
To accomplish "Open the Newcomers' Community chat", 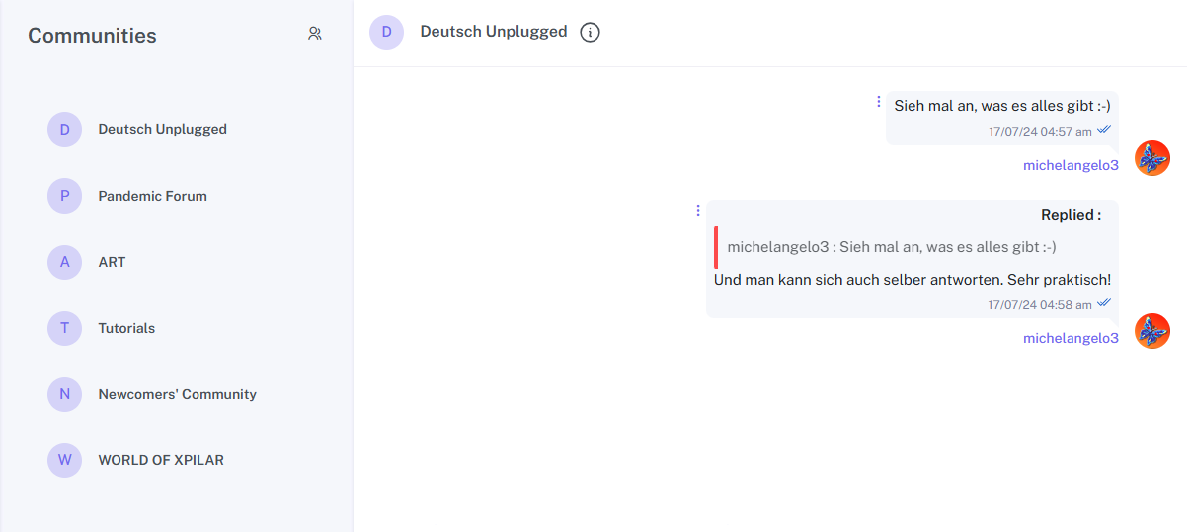I will (x=177, y=394).
